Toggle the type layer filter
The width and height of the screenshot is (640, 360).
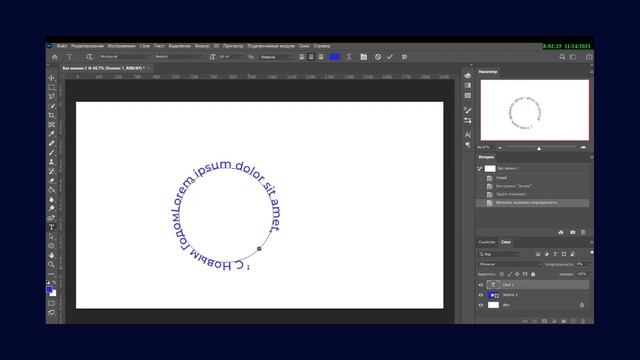[555, 254]
